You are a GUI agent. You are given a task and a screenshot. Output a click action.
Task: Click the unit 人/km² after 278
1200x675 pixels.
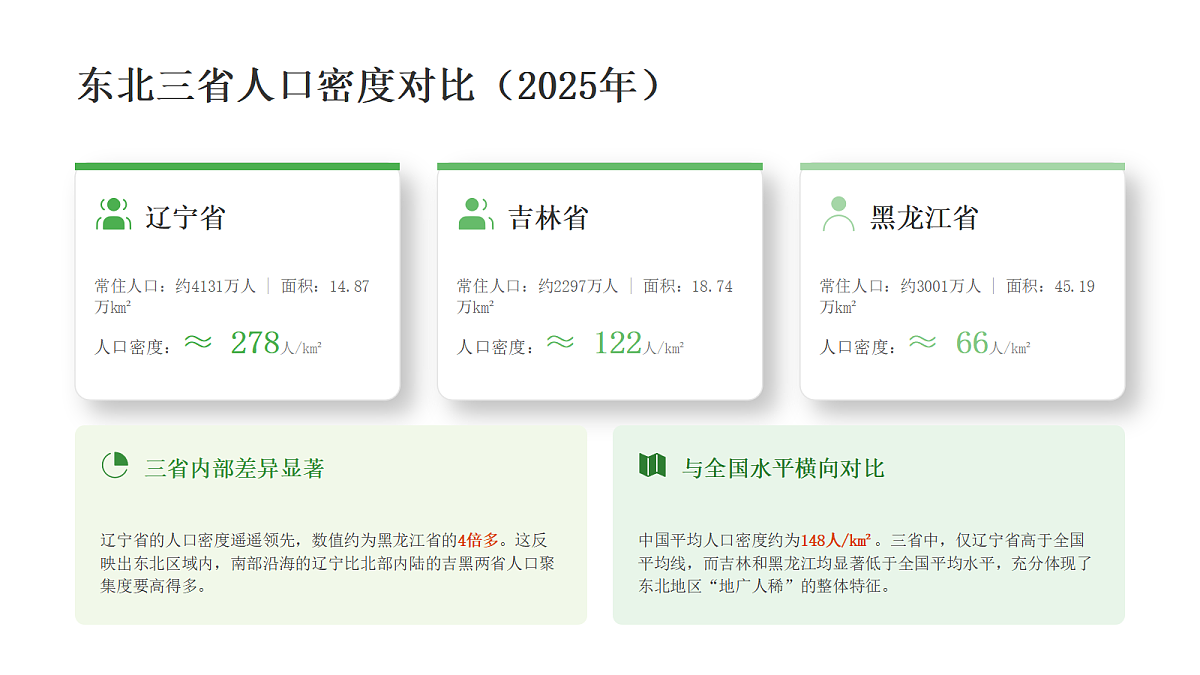coord(302,348)
